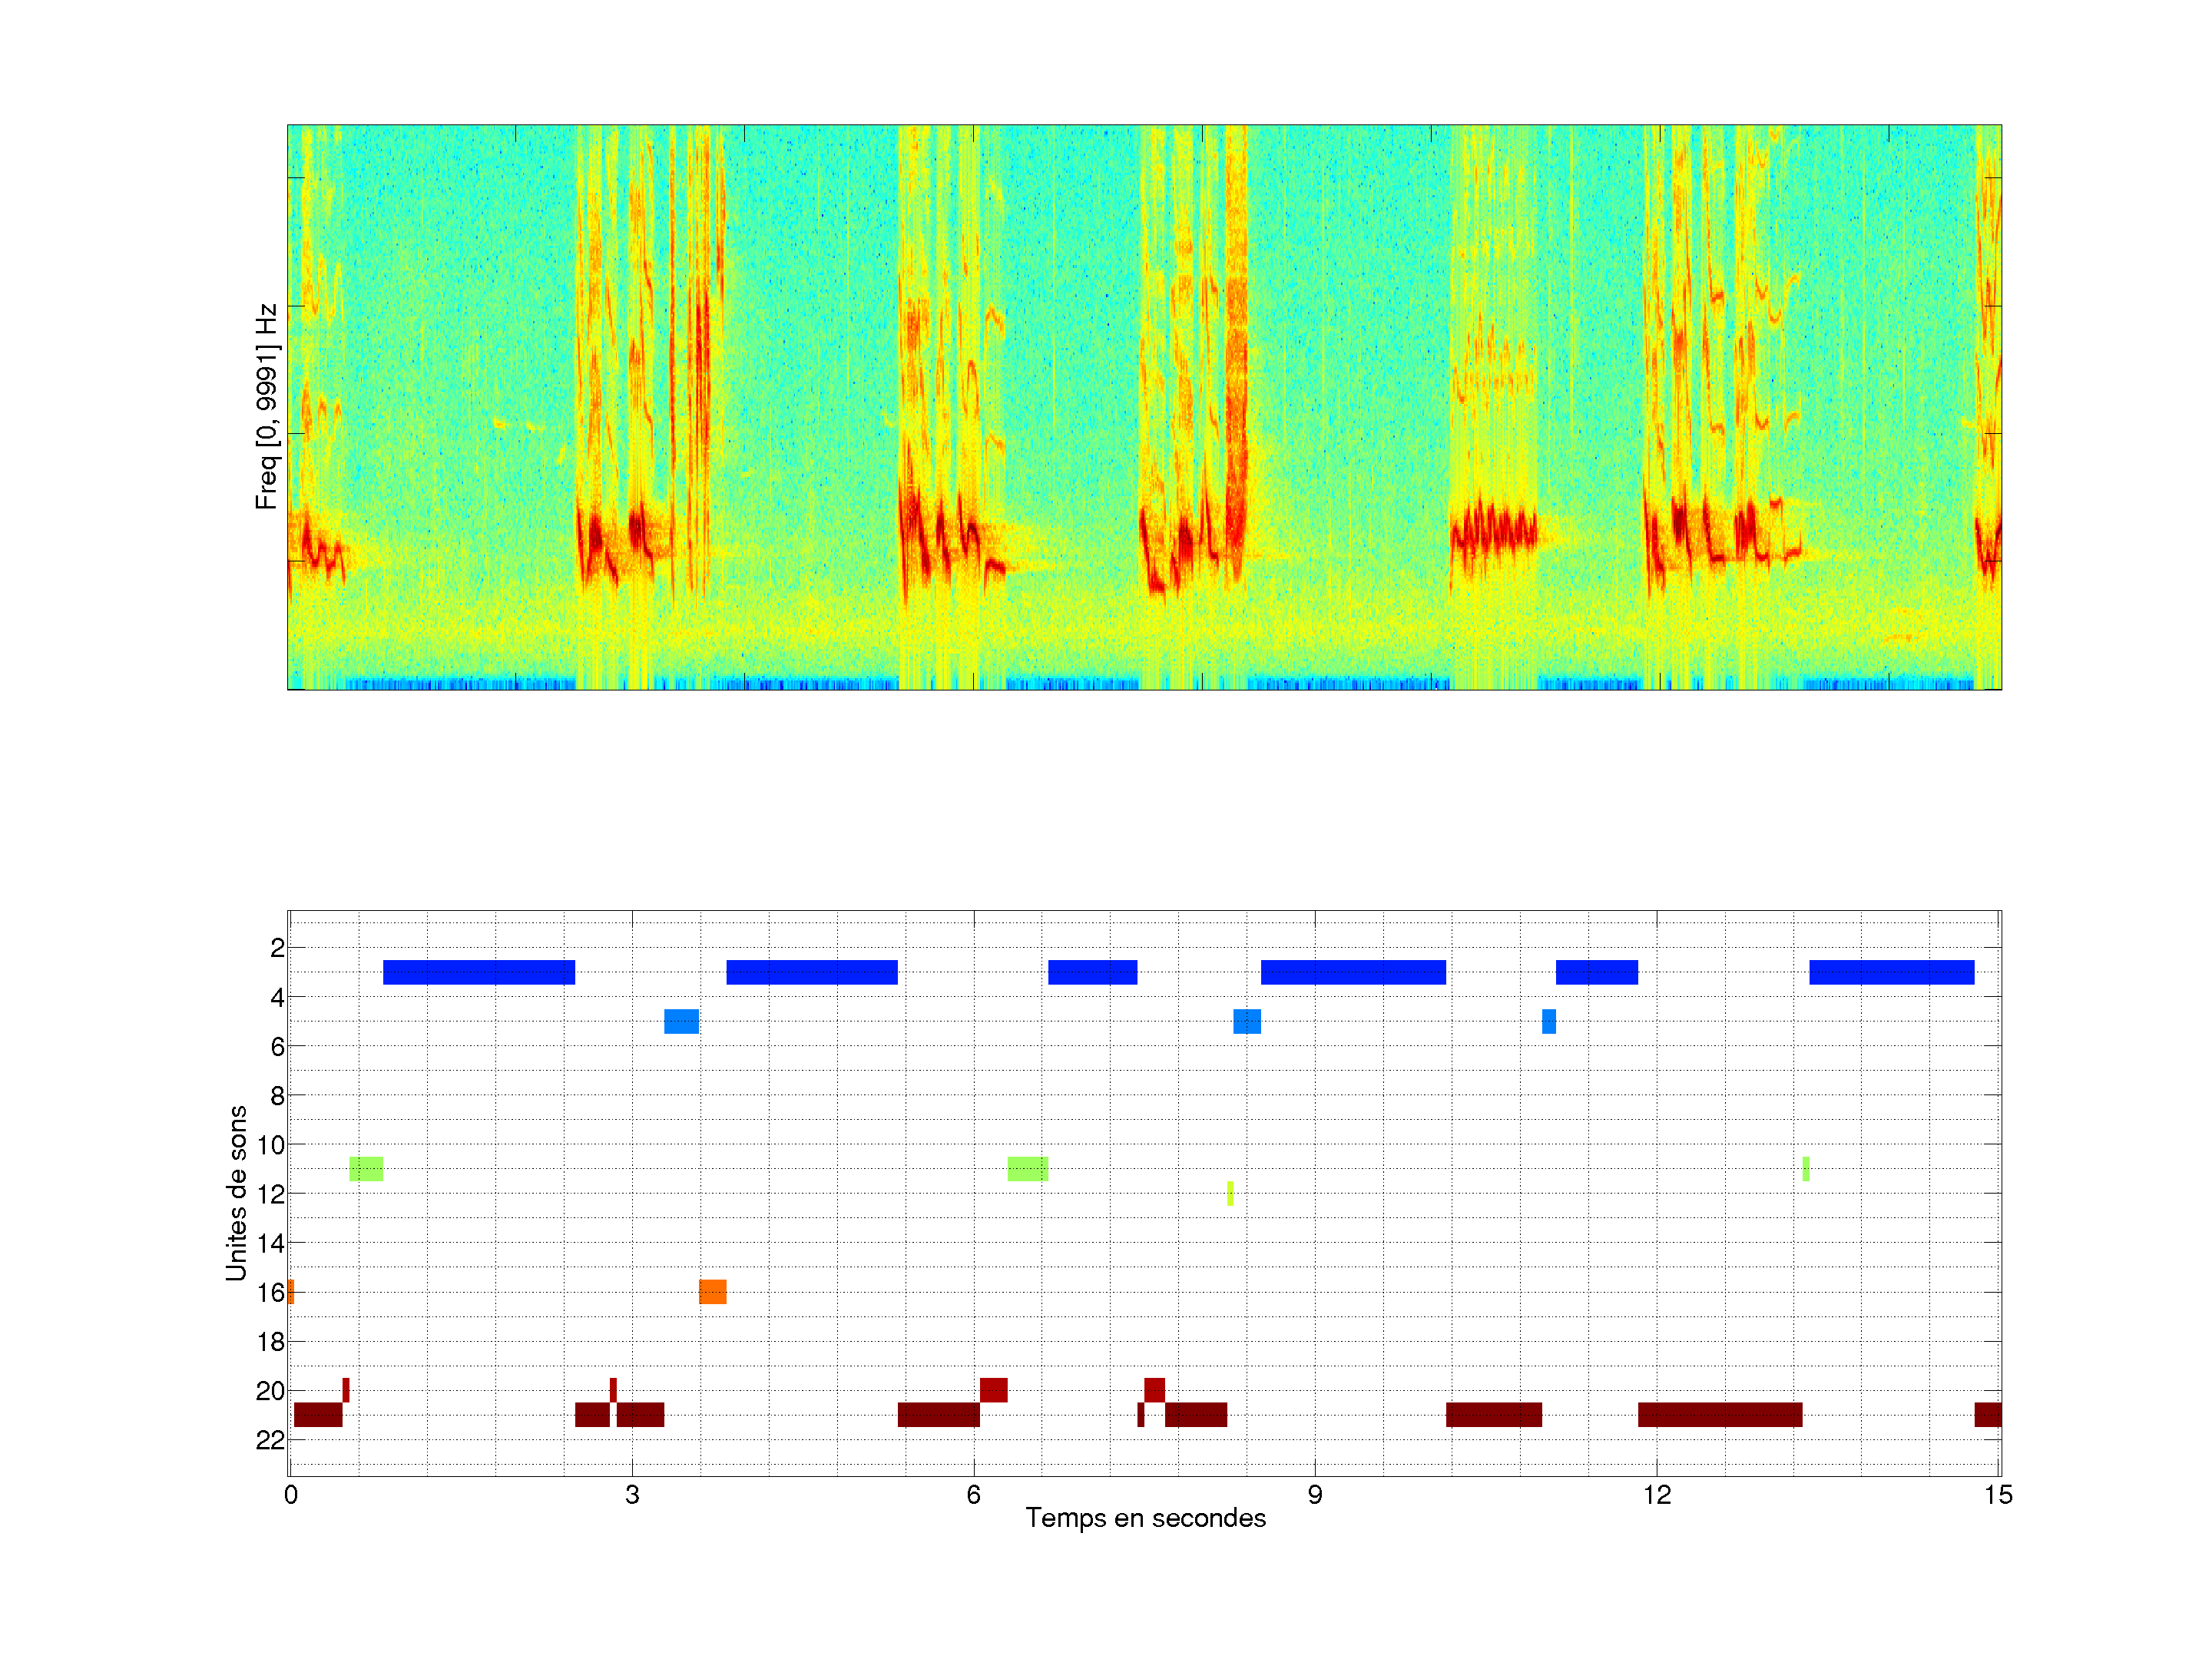This screenshot has width=2212, height=1659.
Task: Click the x-axis tick label 9
Action: 1315,1495
